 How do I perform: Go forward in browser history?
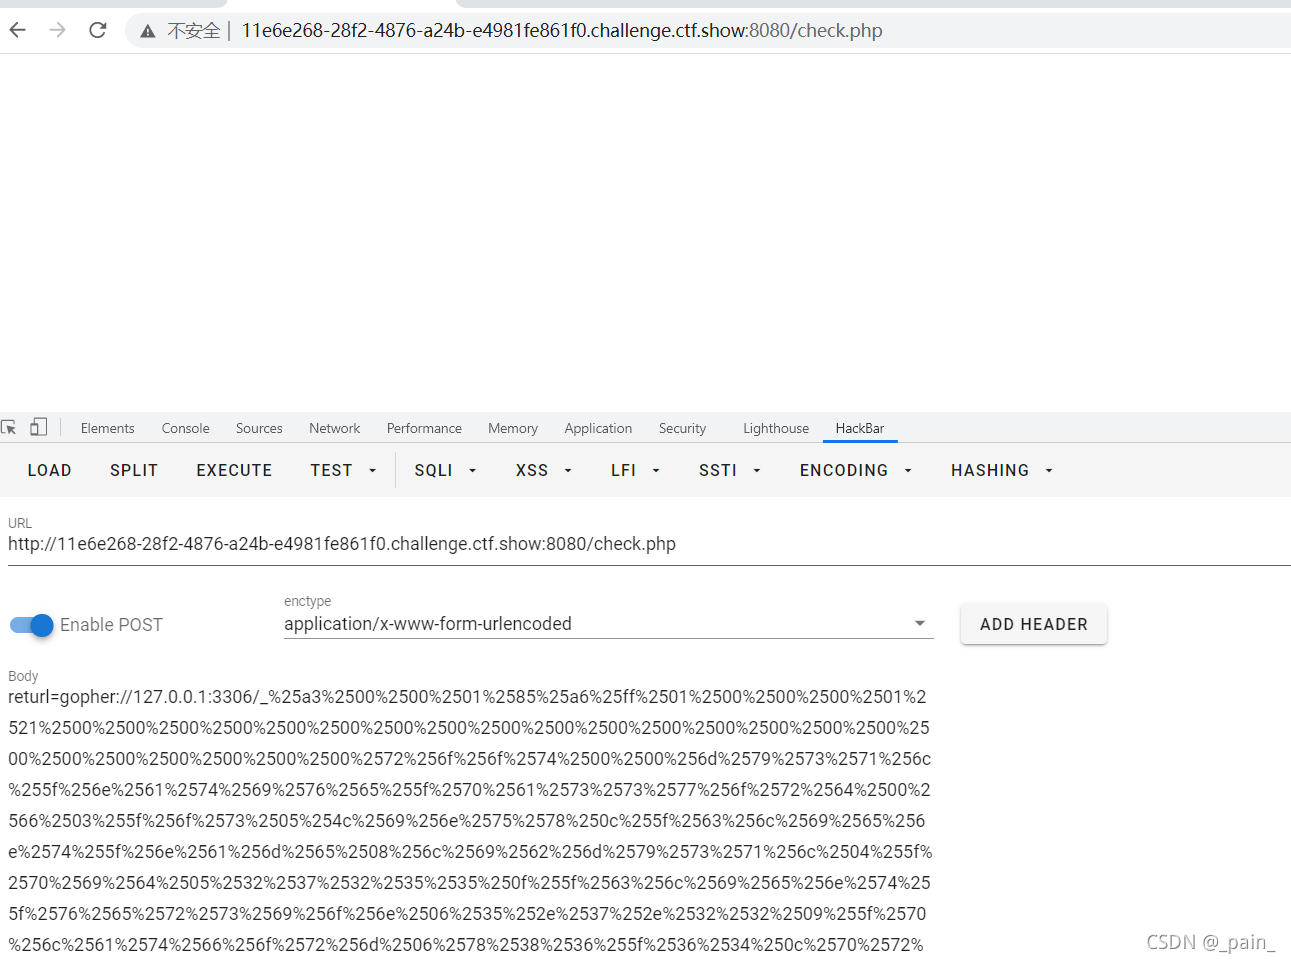tap(57, 30)
